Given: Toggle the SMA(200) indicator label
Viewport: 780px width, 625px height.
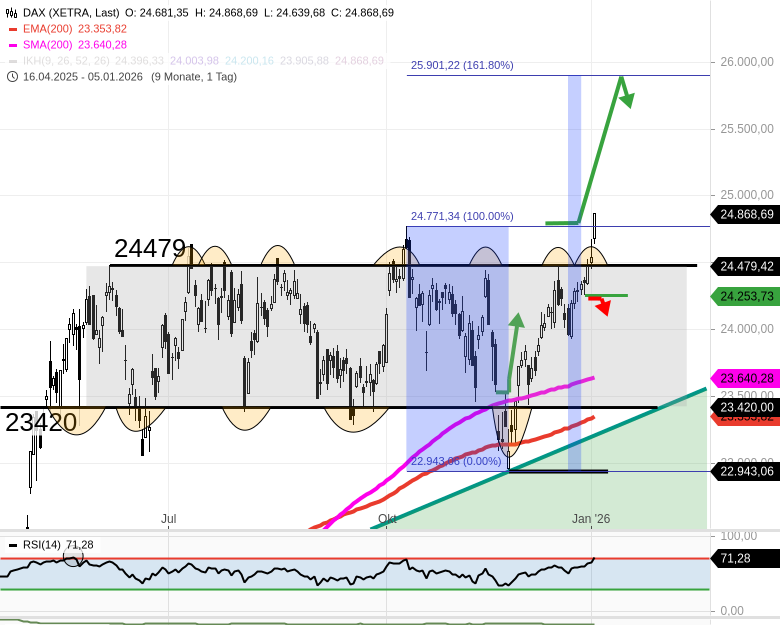Looking at the screenshot, I should click(x=60, y=45).
